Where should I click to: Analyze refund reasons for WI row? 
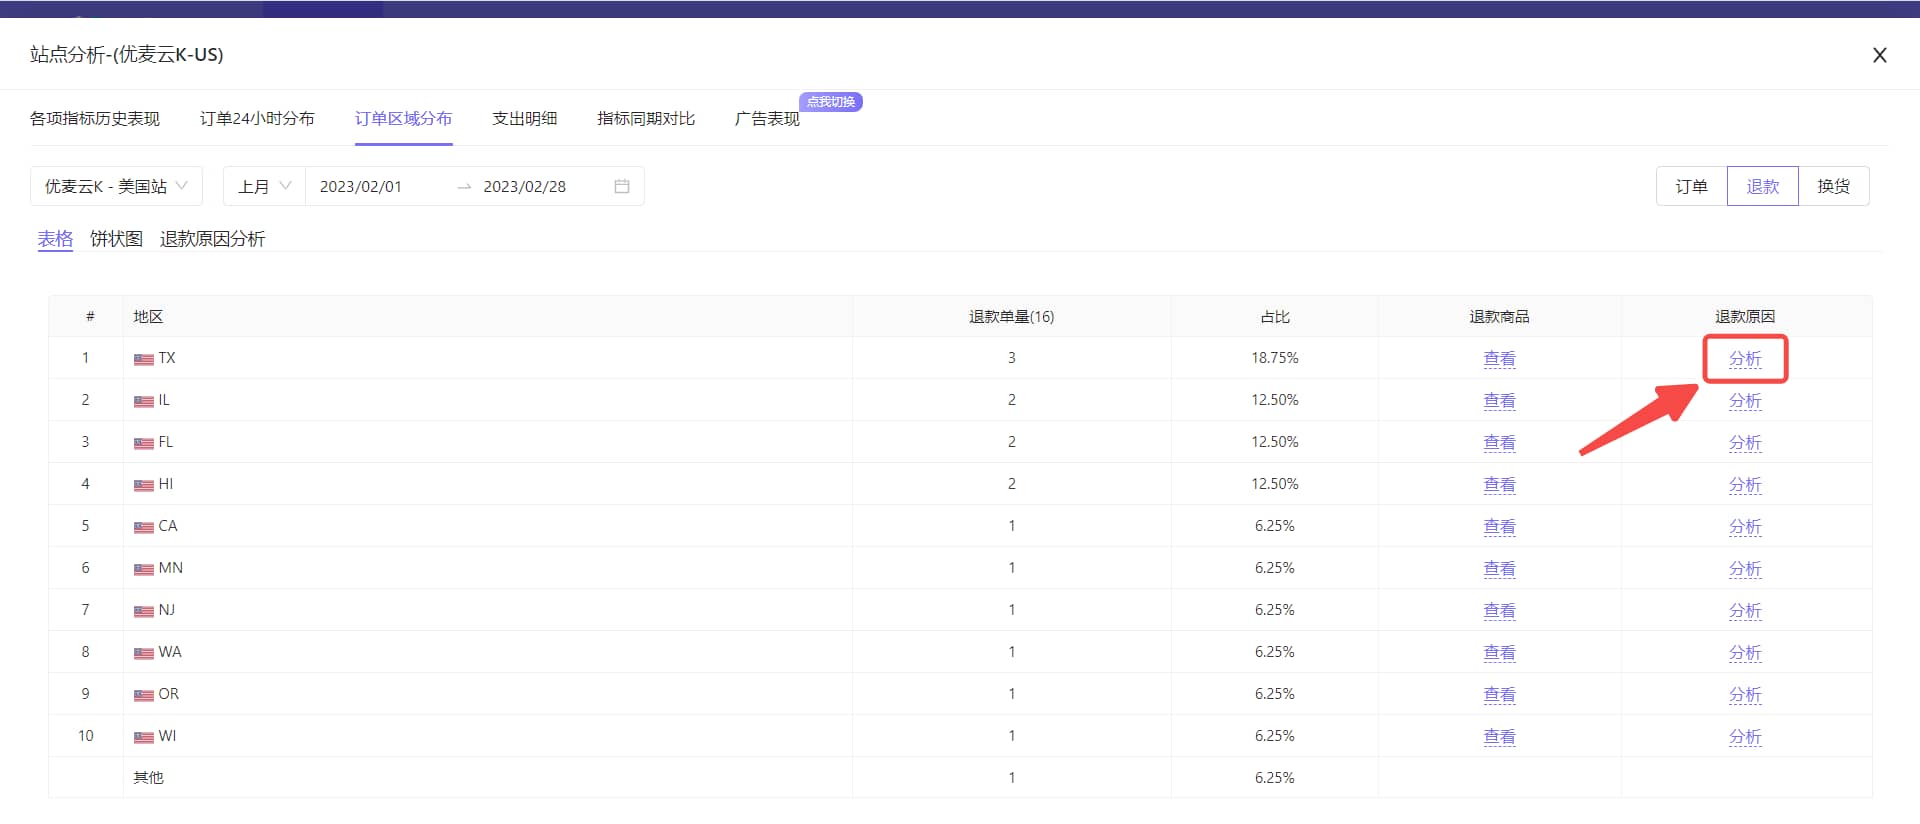click(1745, 736)
